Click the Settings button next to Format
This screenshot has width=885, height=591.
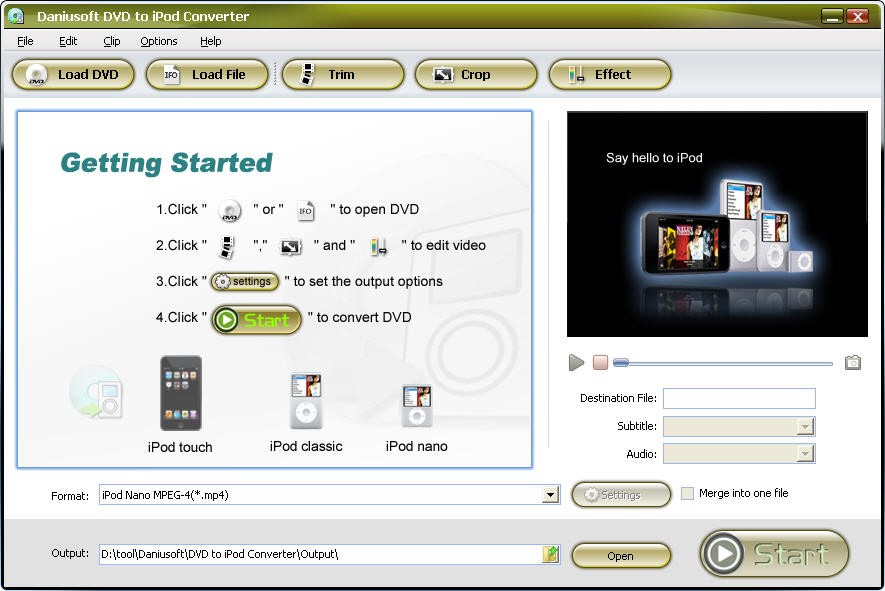(x=621, y=495)
